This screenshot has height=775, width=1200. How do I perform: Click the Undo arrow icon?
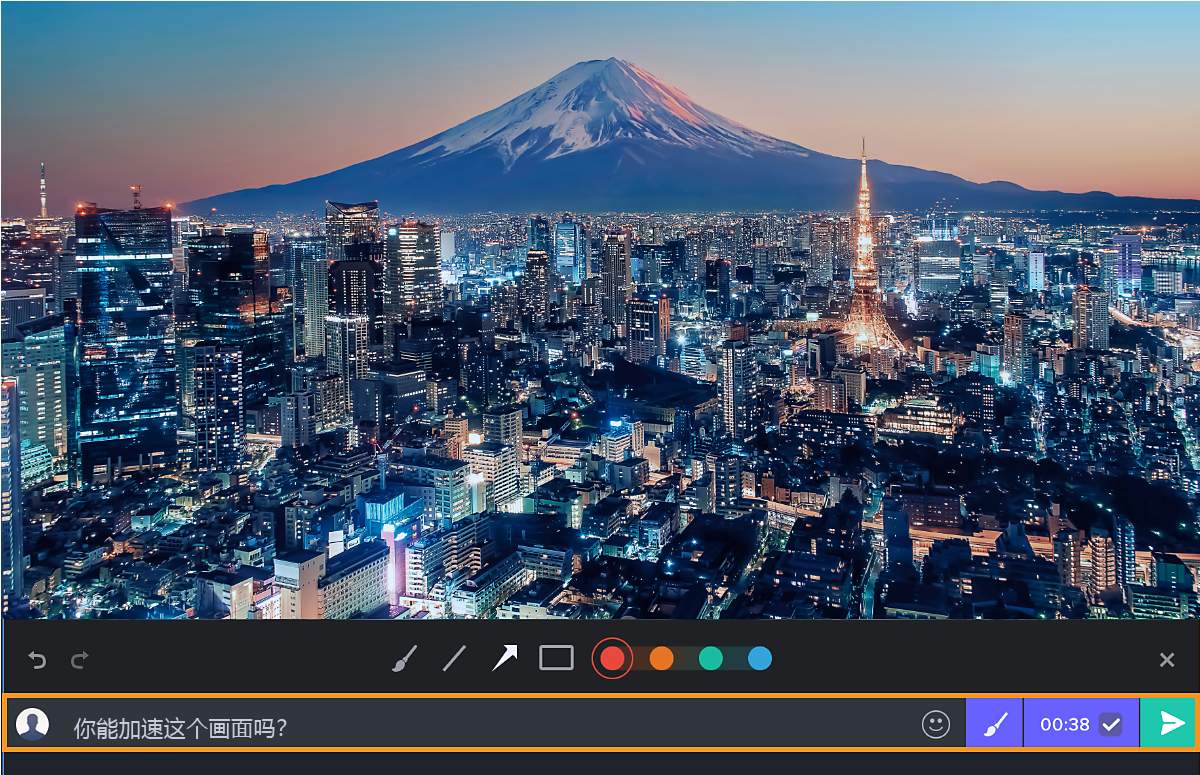(x=37, y=660)
